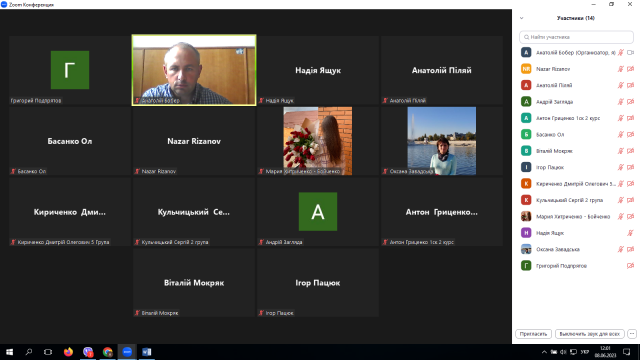Screen dimensions: 640x360
Task: Show hidden system tray icons
Action: [544, 352]
